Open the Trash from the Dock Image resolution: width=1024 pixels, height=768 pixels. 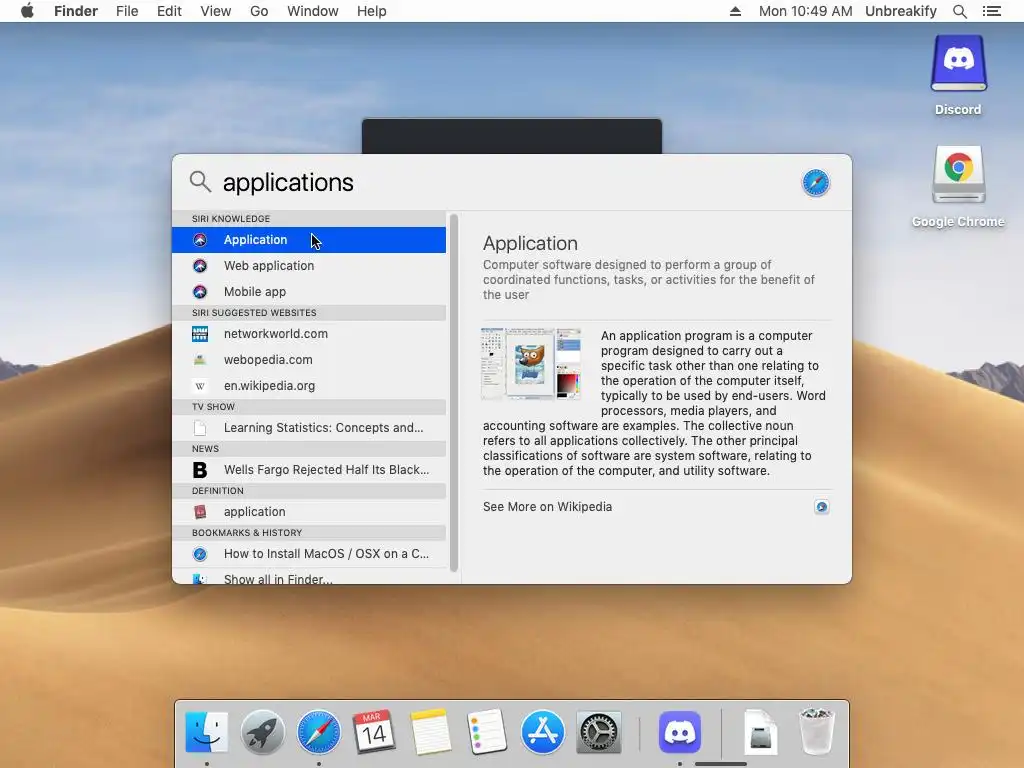point(817,733)
